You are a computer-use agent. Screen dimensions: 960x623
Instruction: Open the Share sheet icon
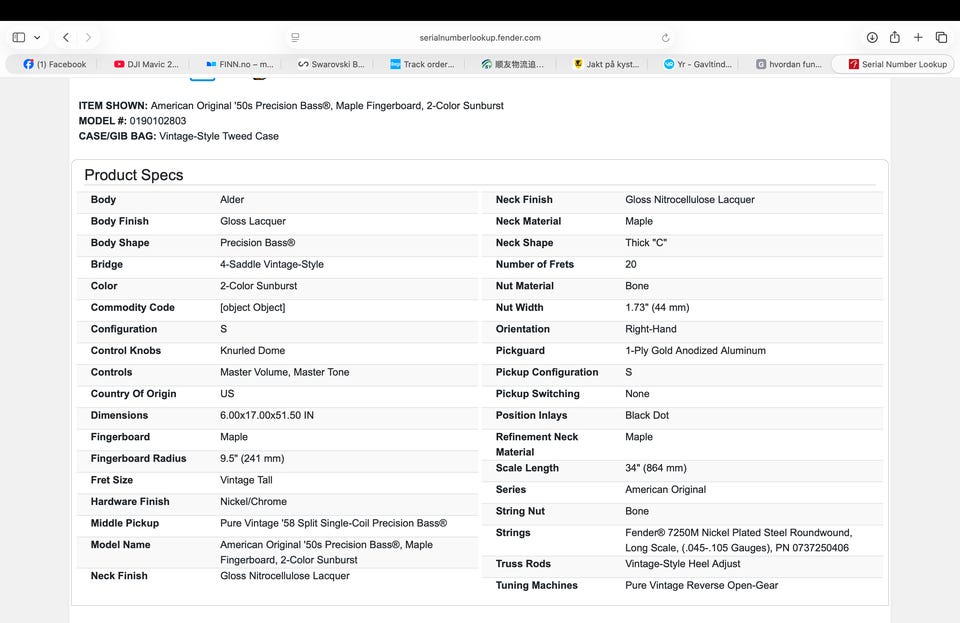894,37
